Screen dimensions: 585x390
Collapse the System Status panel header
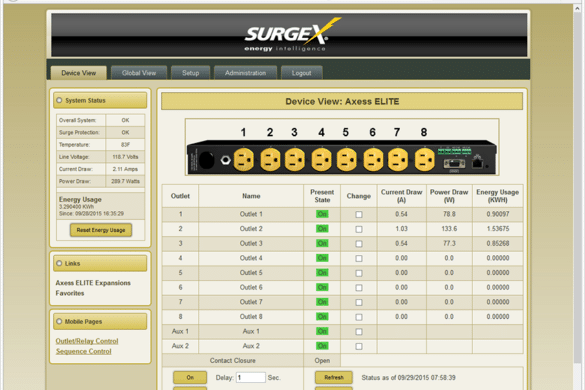pos(100,100)
